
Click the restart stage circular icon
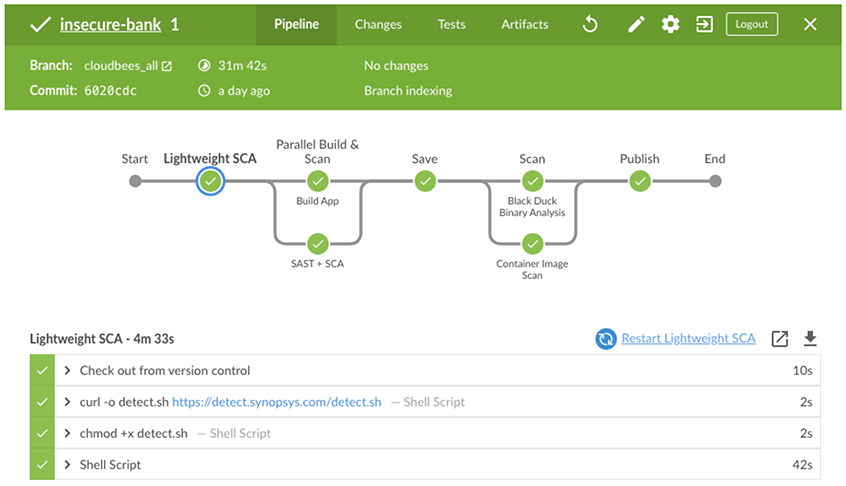click(x=605, y=339)
